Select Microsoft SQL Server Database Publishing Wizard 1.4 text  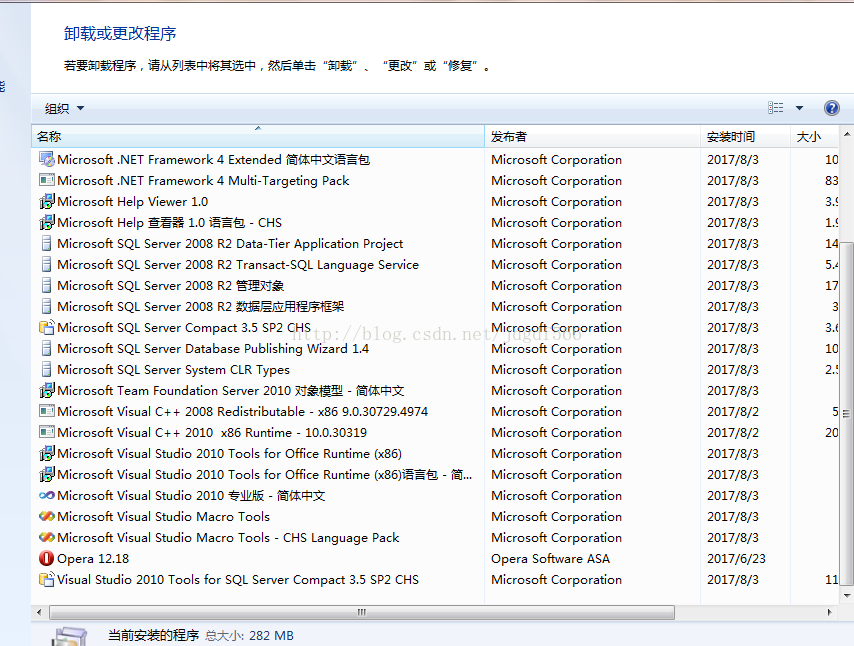(x=213, y=349)
